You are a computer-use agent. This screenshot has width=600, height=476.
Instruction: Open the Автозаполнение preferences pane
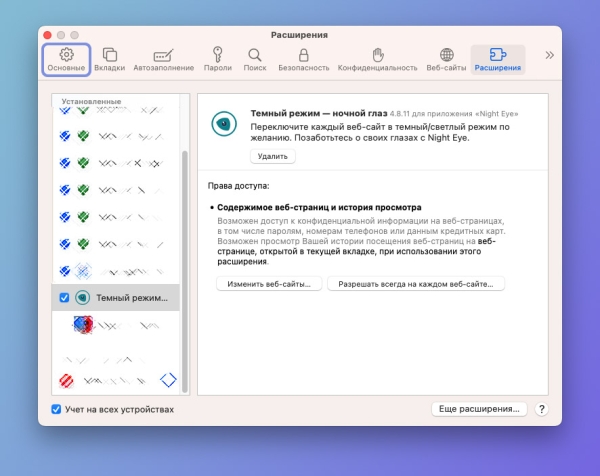coord(163,59)
